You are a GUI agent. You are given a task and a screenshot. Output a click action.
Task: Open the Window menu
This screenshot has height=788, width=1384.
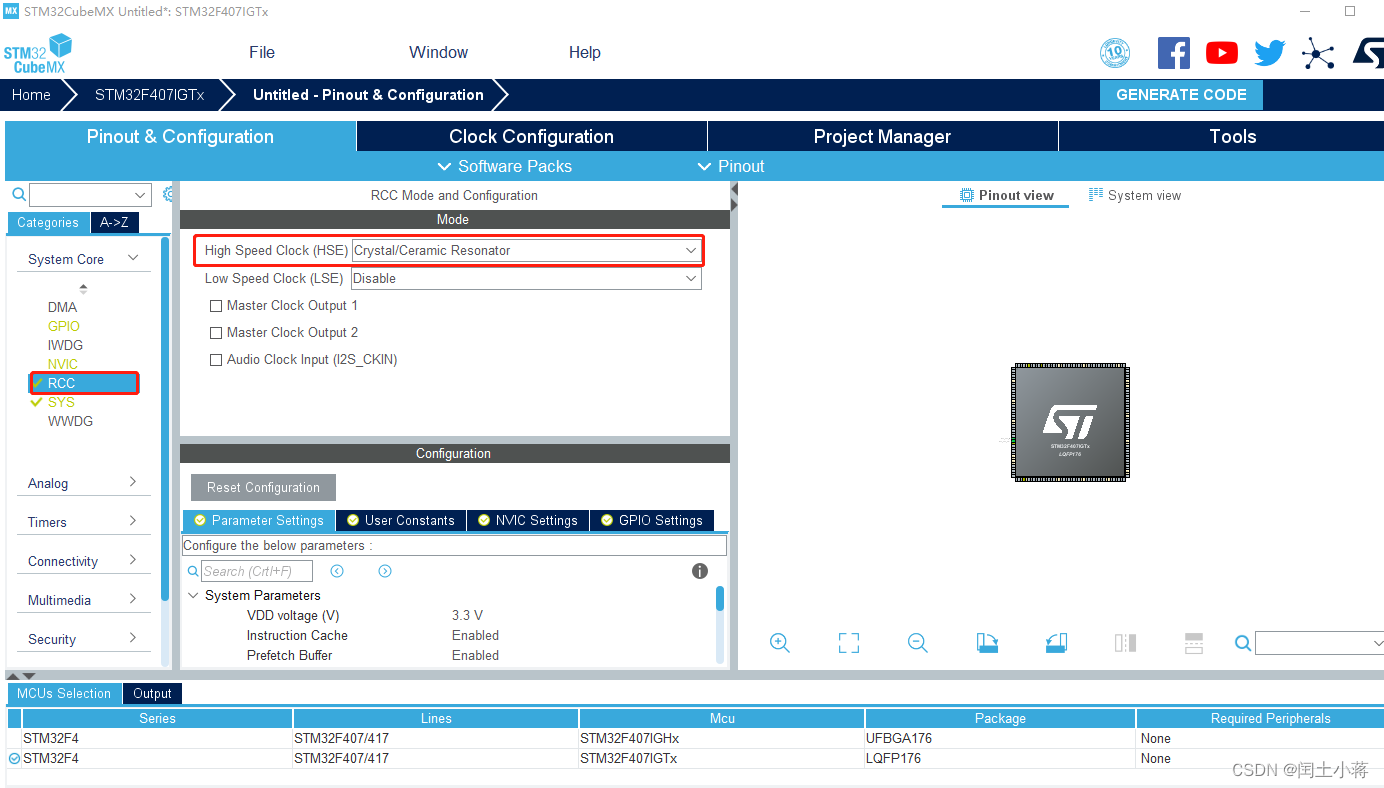[x=438, y=53]
